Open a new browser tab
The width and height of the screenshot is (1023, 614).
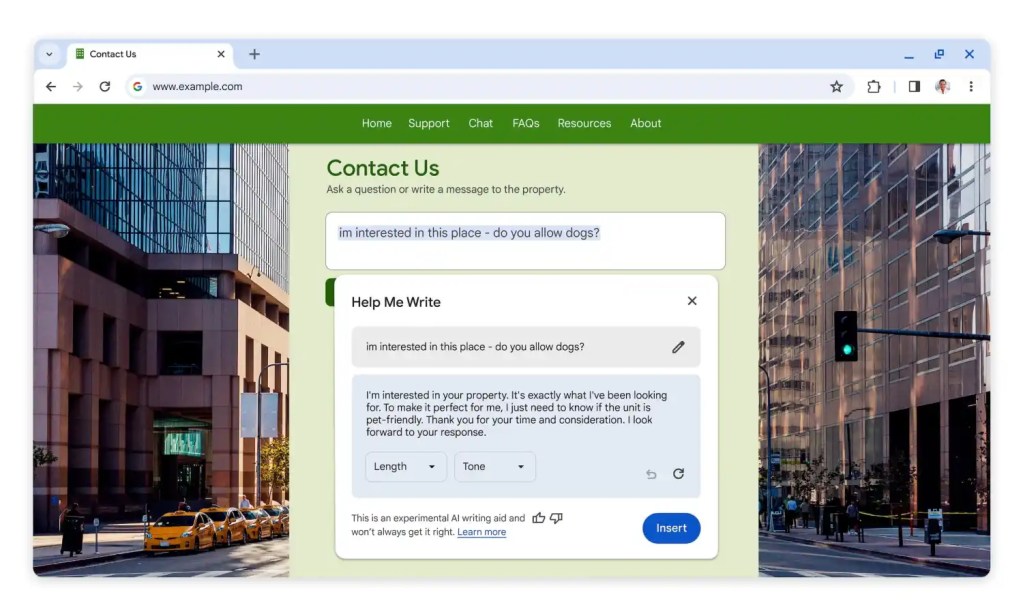[253, 54]
